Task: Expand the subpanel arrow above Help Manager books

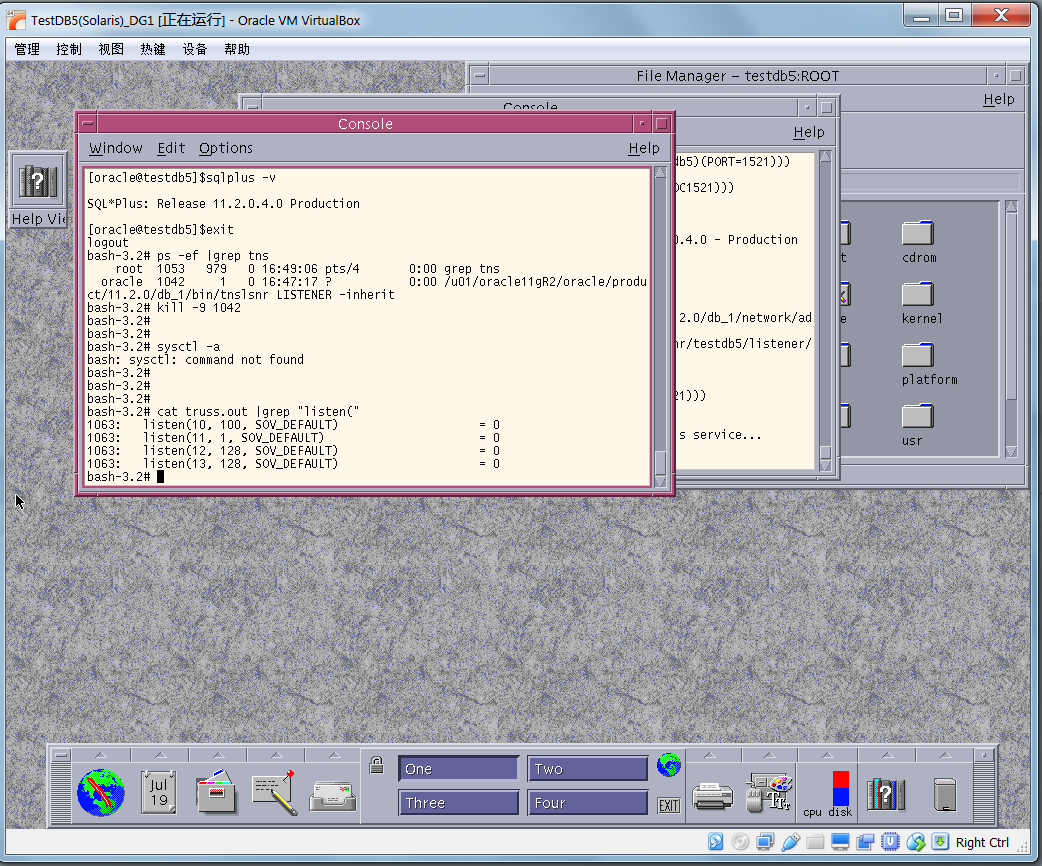Action: click(x=887, y=755)
